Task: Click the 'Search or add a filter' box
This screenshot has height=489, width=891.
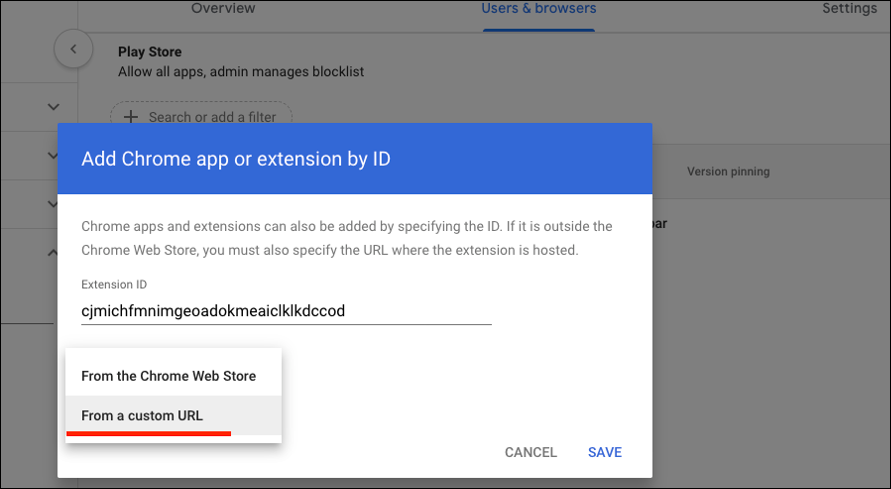Action: click(x=212, y=117)
